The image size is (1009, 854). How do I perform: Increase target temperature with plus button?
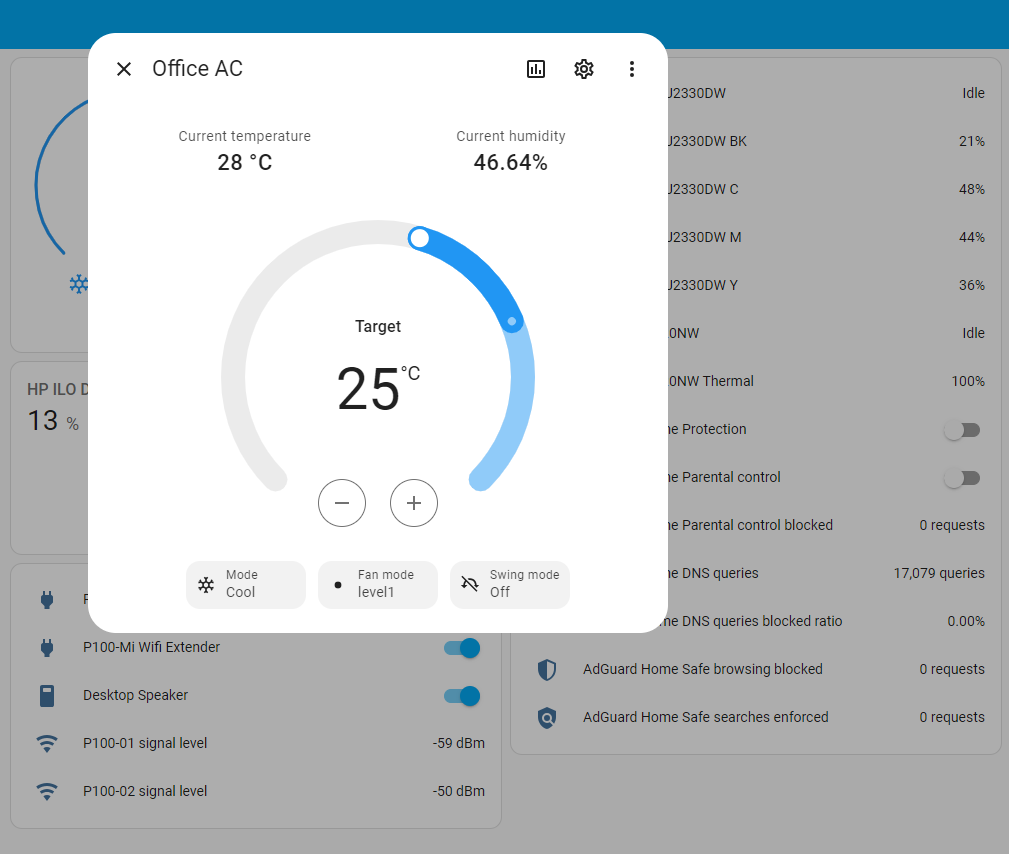(x=414, y=503)
